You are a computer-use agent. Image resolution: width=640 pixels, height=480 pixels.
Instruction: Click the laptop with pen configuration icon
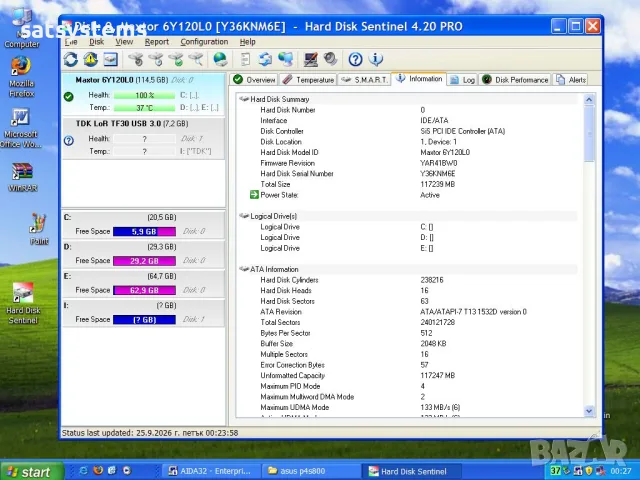click(311, 60)
